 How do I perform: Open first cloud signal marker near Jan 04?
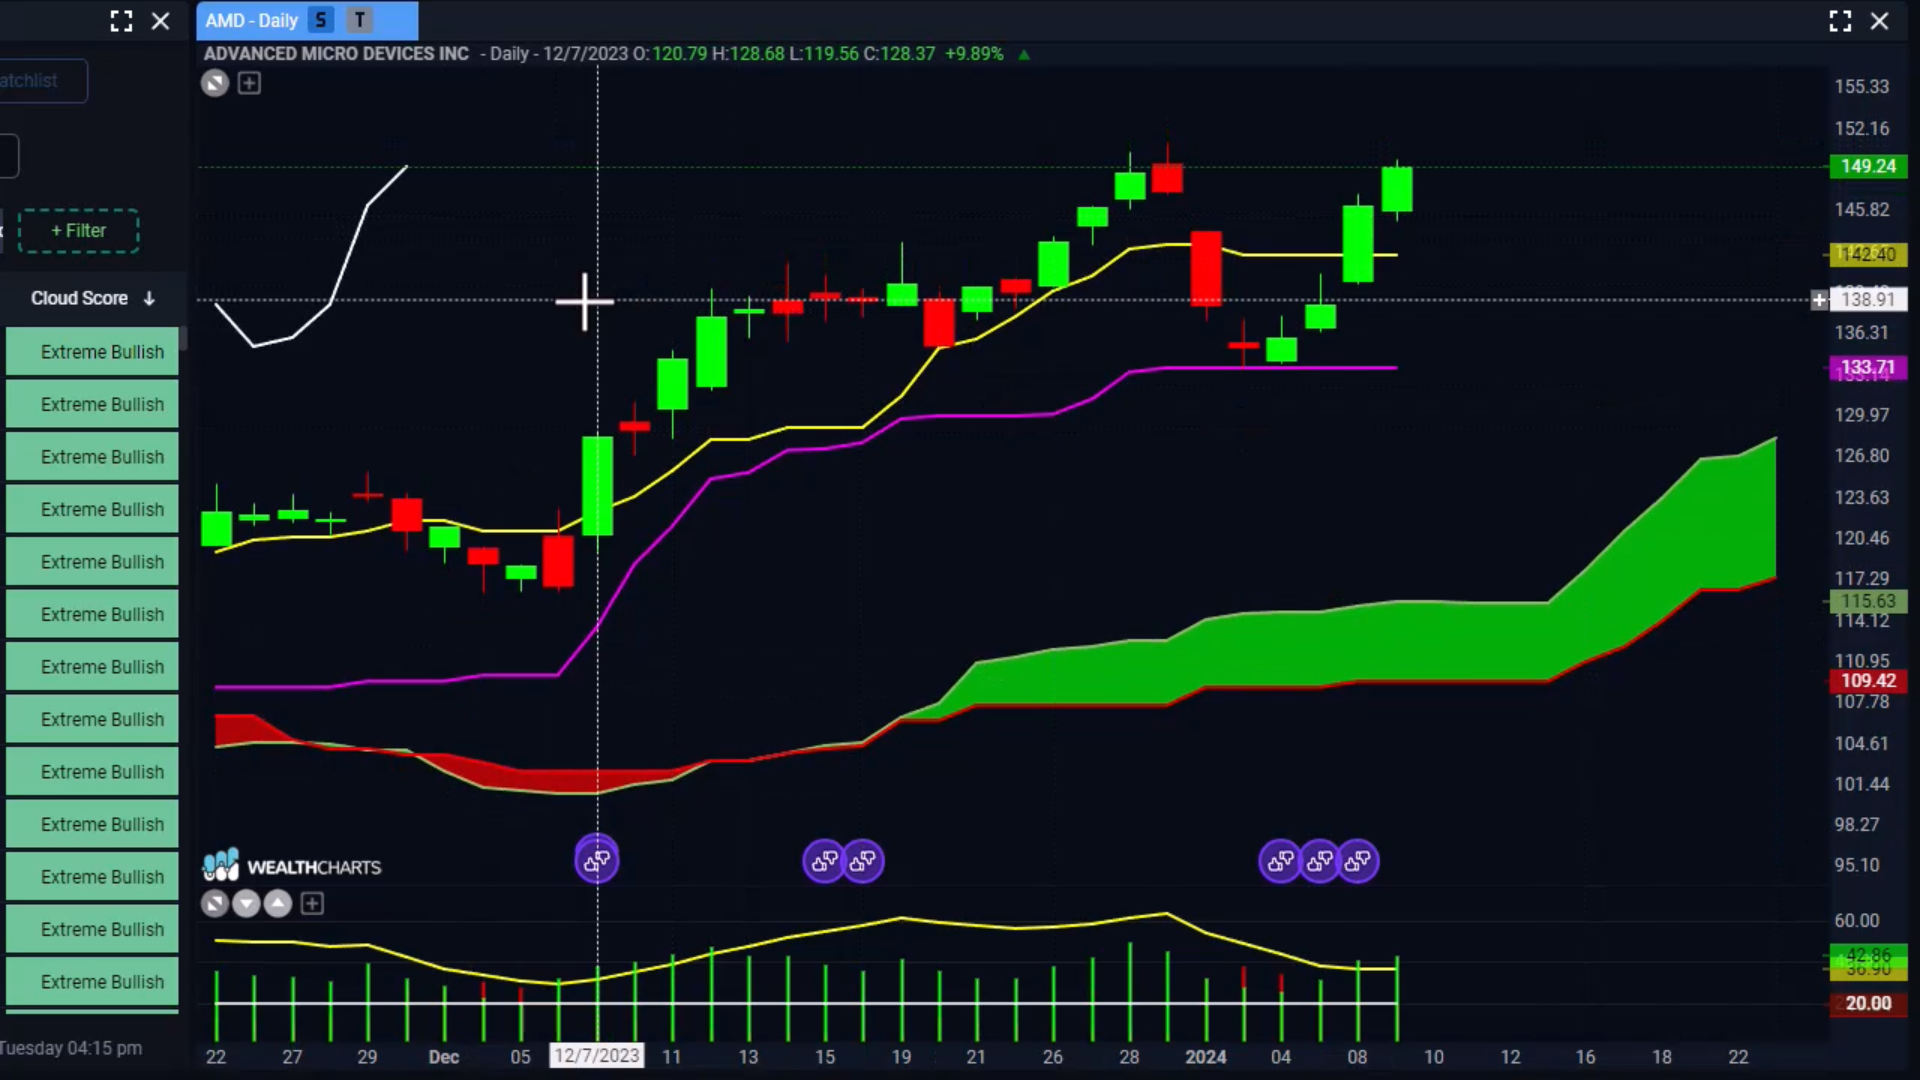tap(1280, 860)
